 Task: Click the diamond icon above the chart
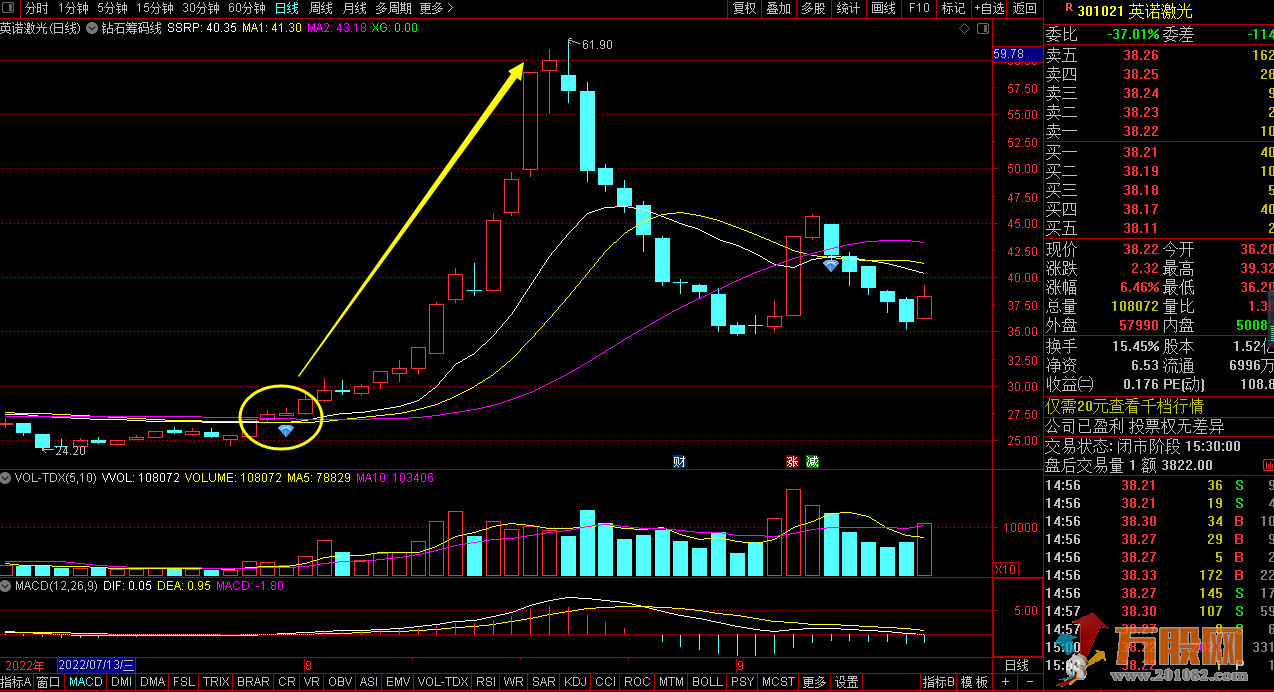[963, 28]
